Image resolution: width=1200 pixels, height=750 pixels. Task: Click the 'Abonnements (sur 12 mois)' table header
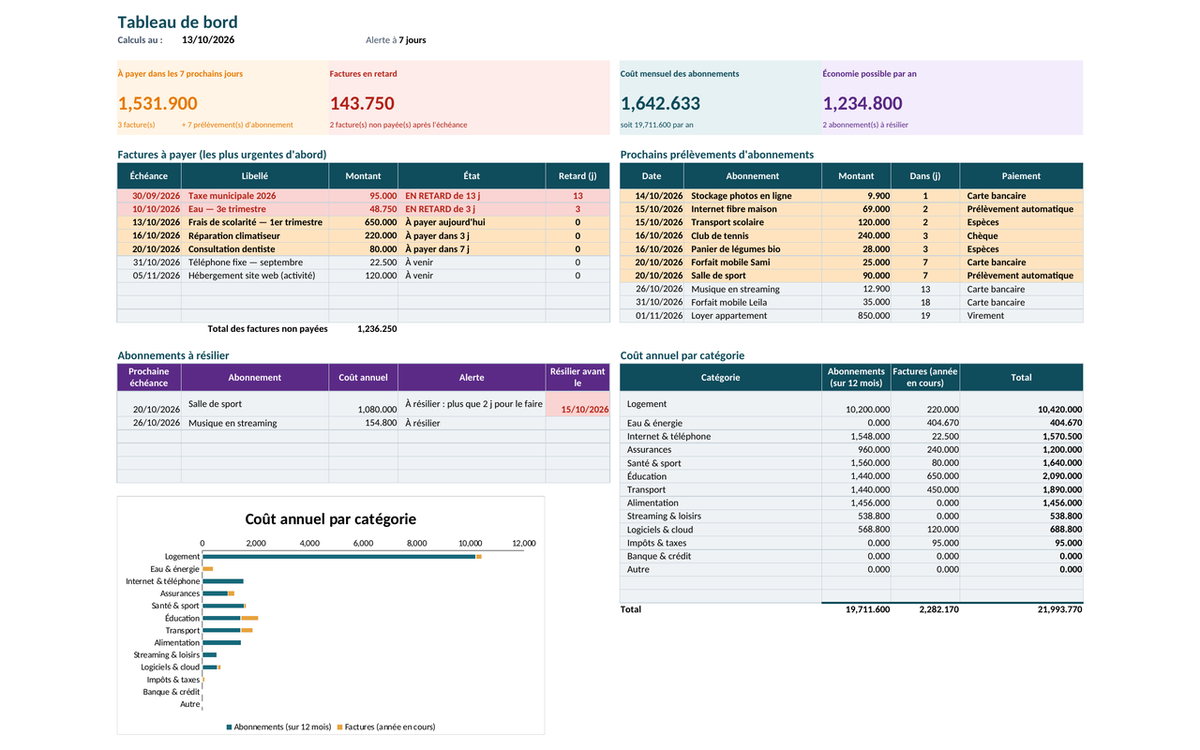coord(856,377)
